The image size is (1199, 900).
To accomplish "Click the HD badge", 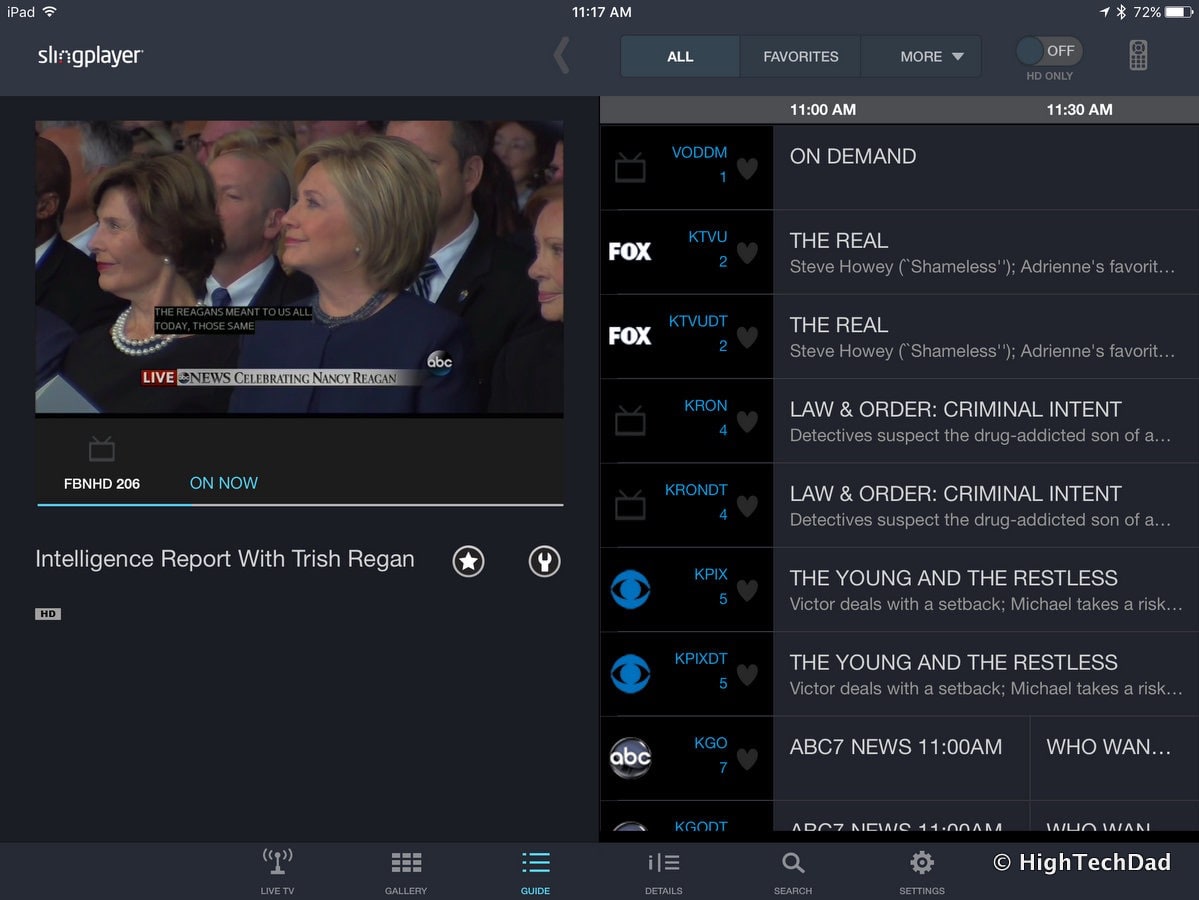I will coord(47,613).
